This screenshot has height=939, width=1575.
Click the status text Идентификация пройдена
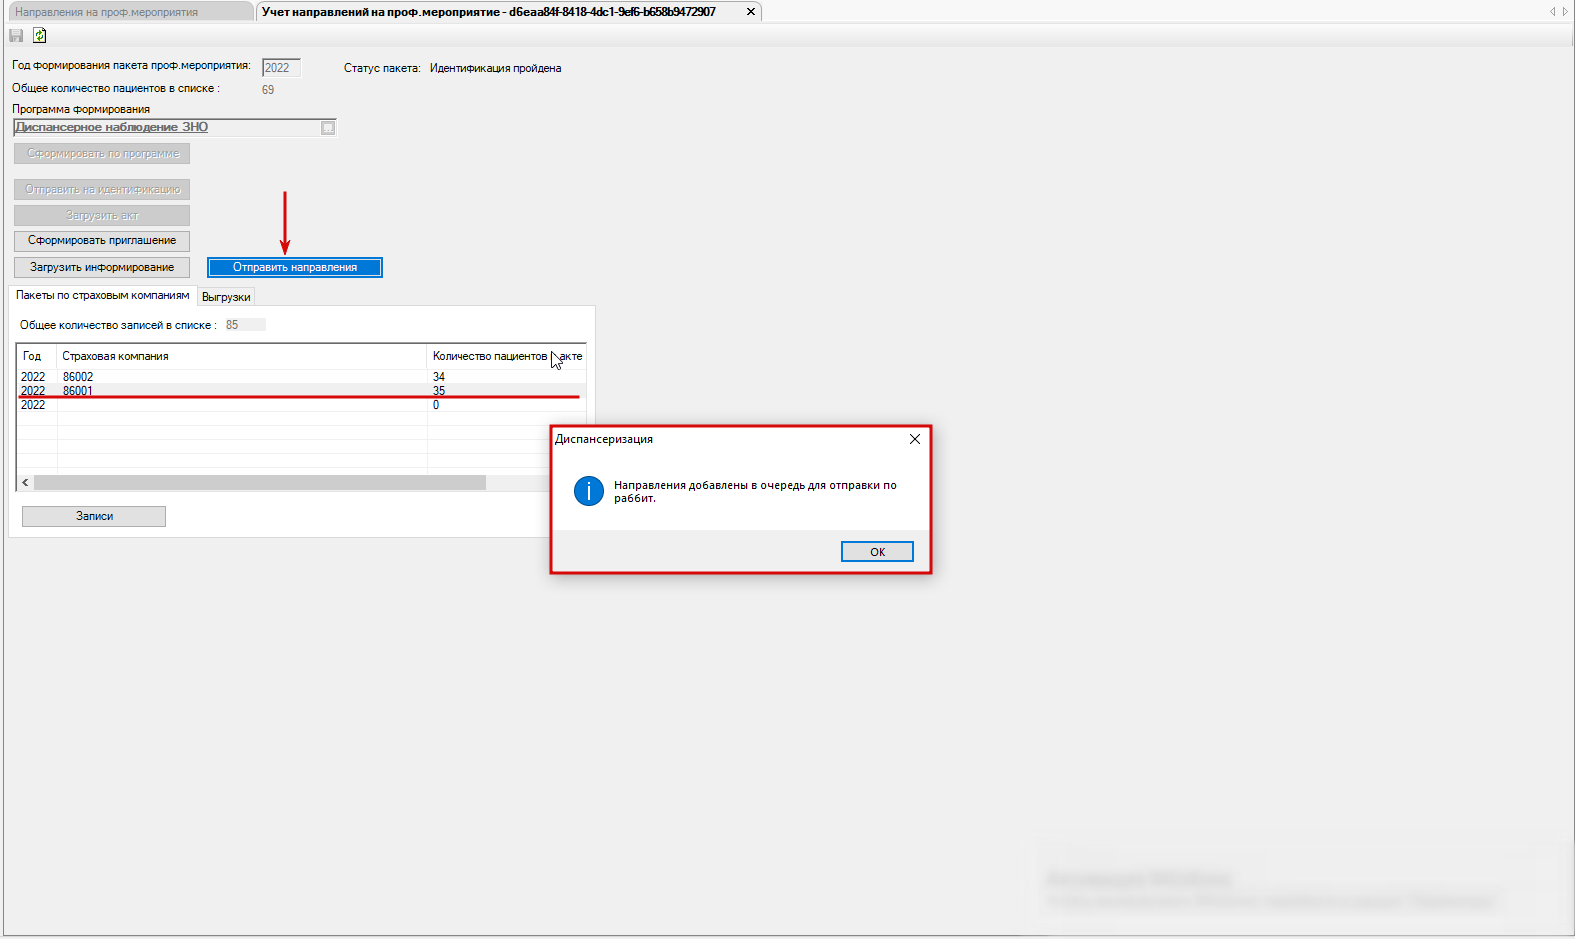coord(495,68)
